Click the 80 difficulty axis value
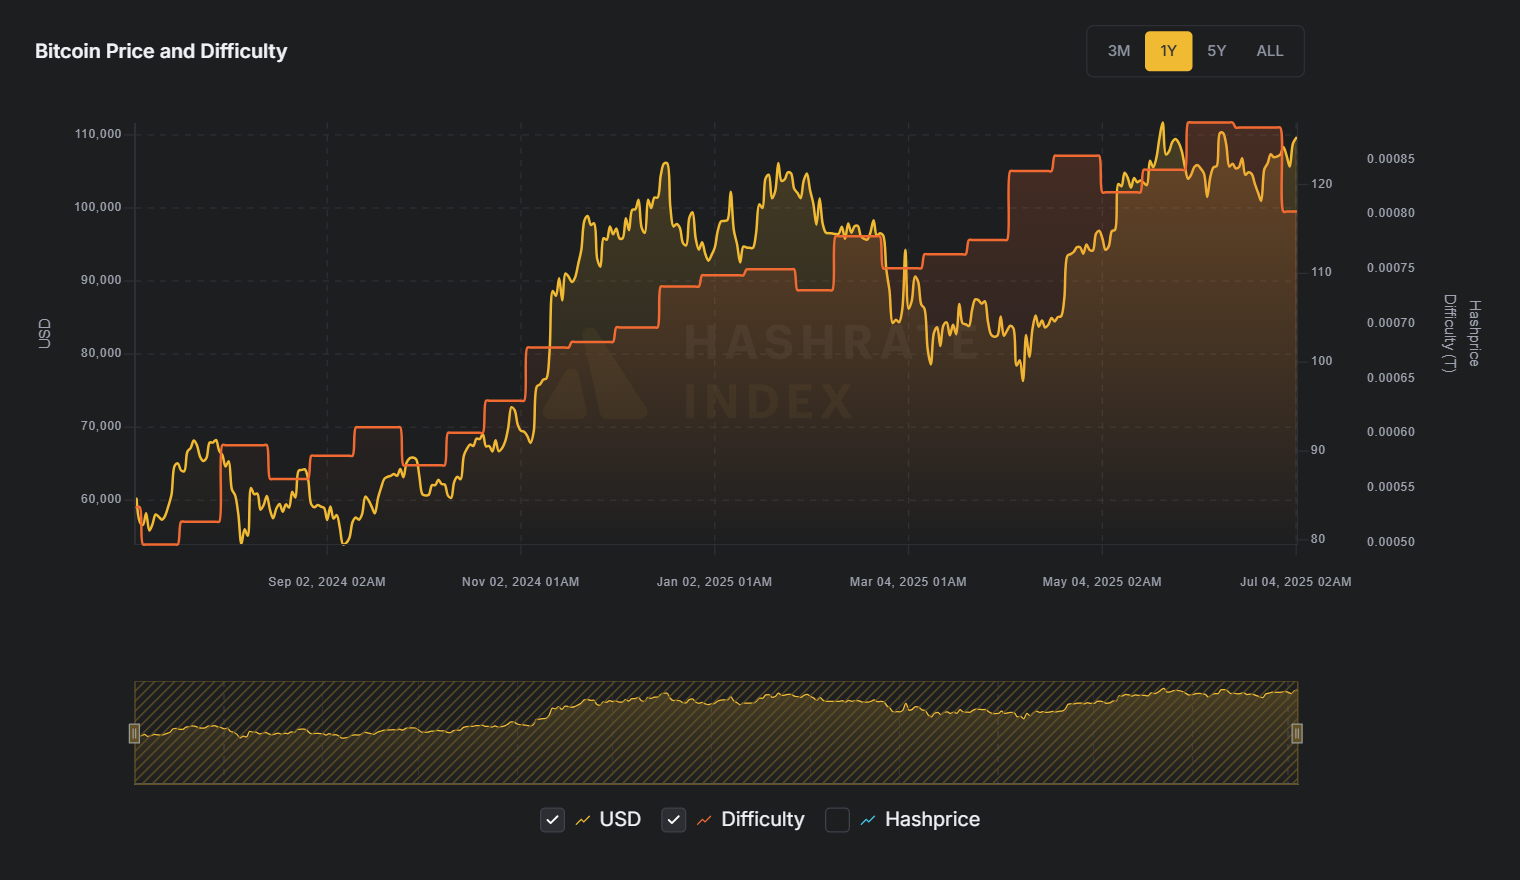The height and width of the screenshot is (880, 1520). [x=1318, y=539]
